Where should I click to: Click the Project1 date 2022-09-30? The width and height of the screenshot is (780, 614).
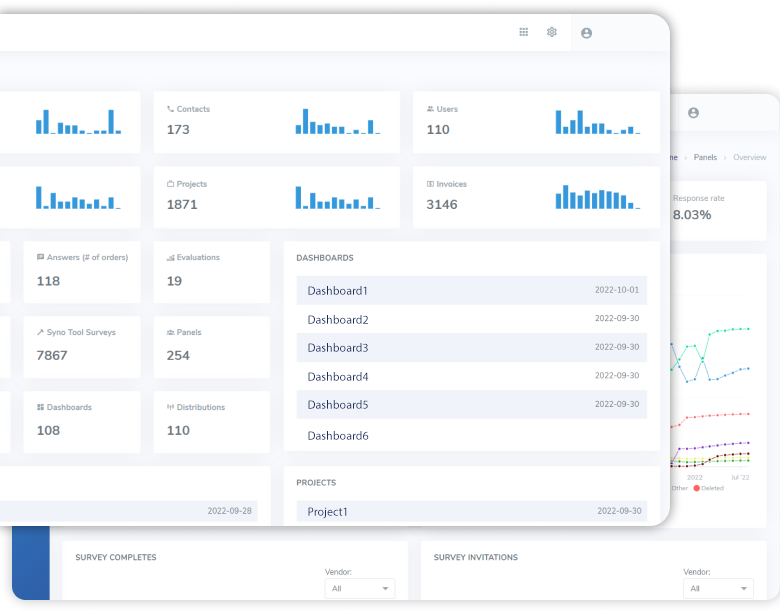click(619, 511)
